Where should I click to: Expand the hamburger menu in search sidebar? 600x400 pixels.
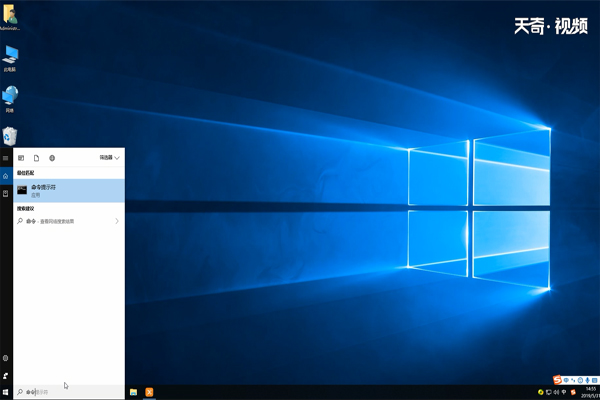pos(5,158)
